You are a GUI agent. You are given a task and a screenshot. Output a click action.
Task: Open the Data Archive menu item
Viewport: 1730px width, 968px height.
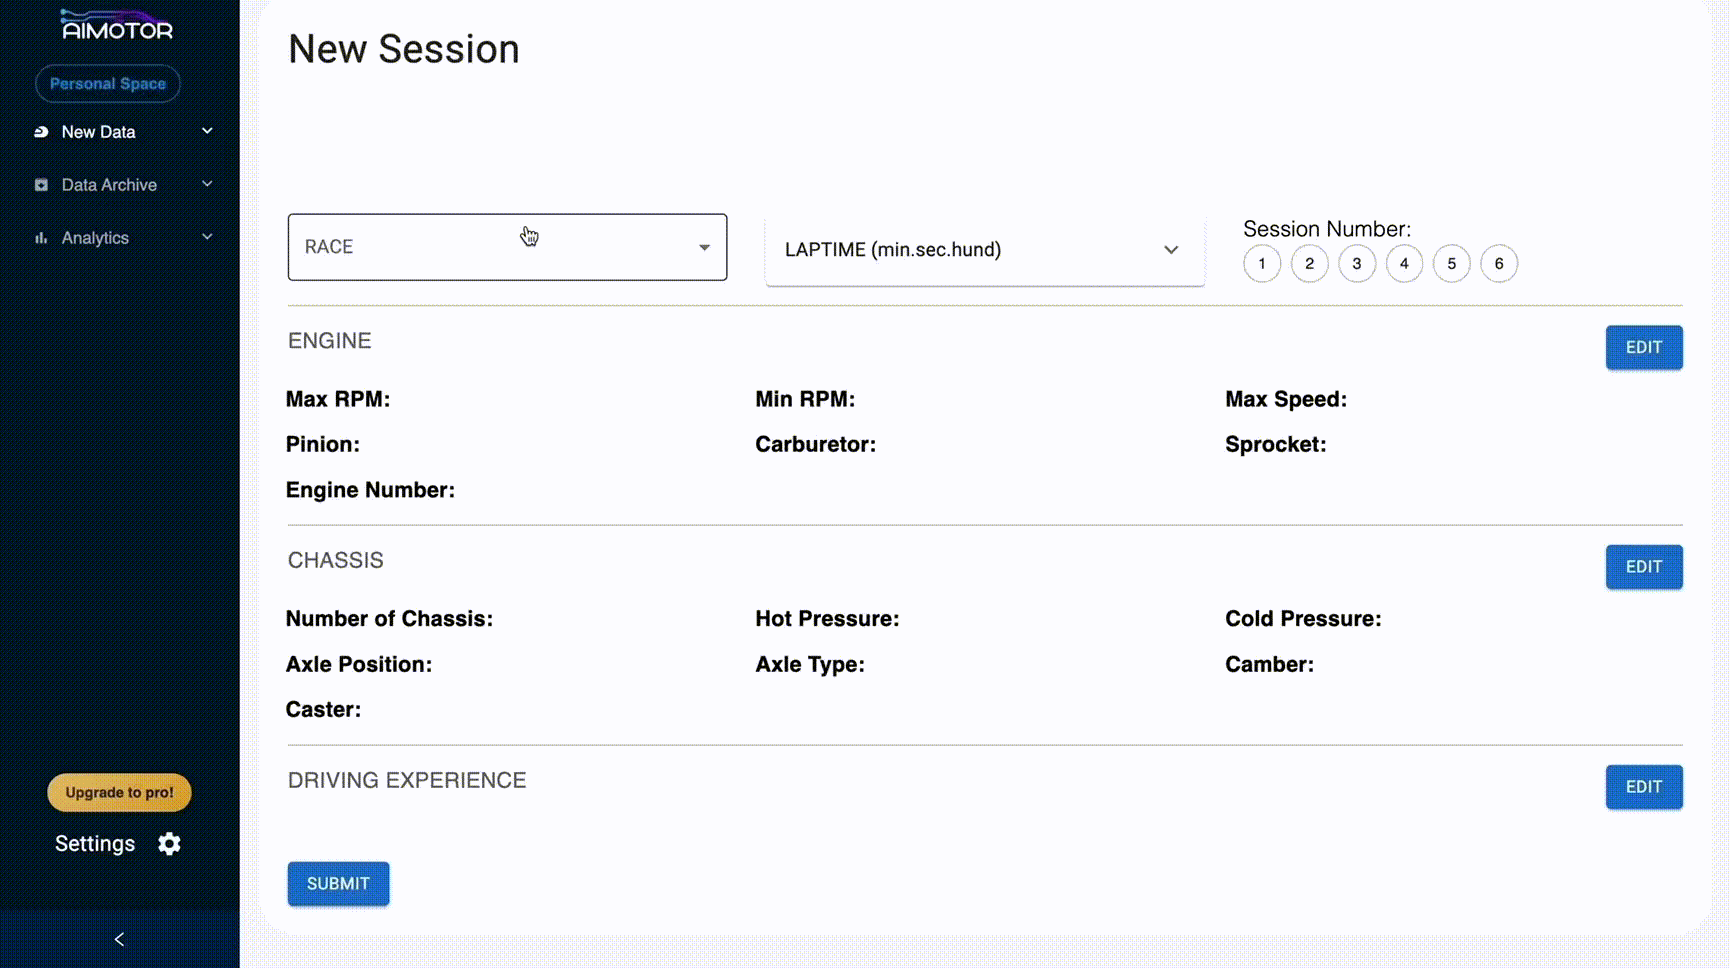[x=109, y=185]
